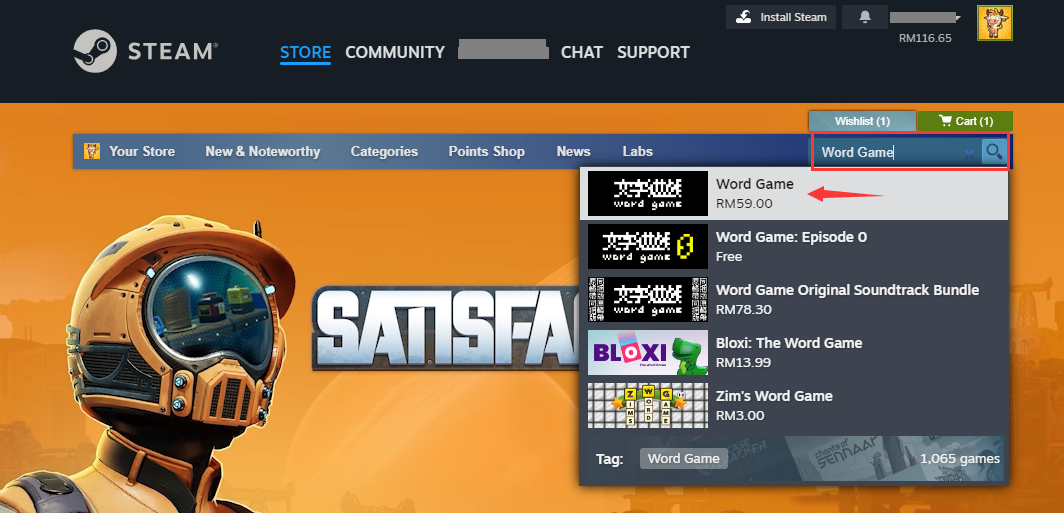Screen dimensions: 1064x513
Task: Click the Word Game tag chip
Action: 683,459
